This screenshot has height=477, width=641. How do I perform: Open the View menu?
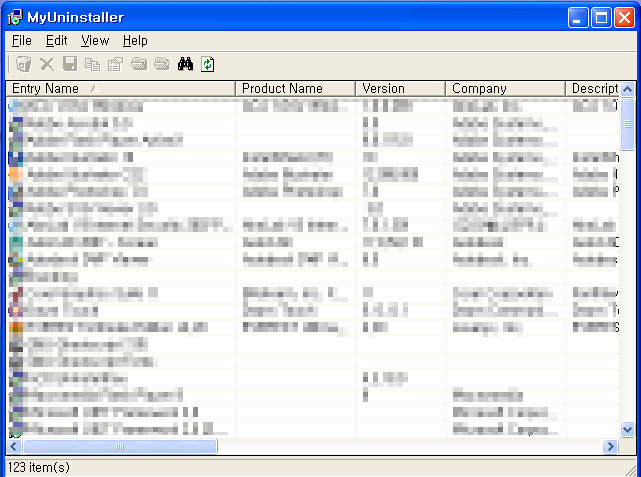pyautogui.click(x=95, y=40)
